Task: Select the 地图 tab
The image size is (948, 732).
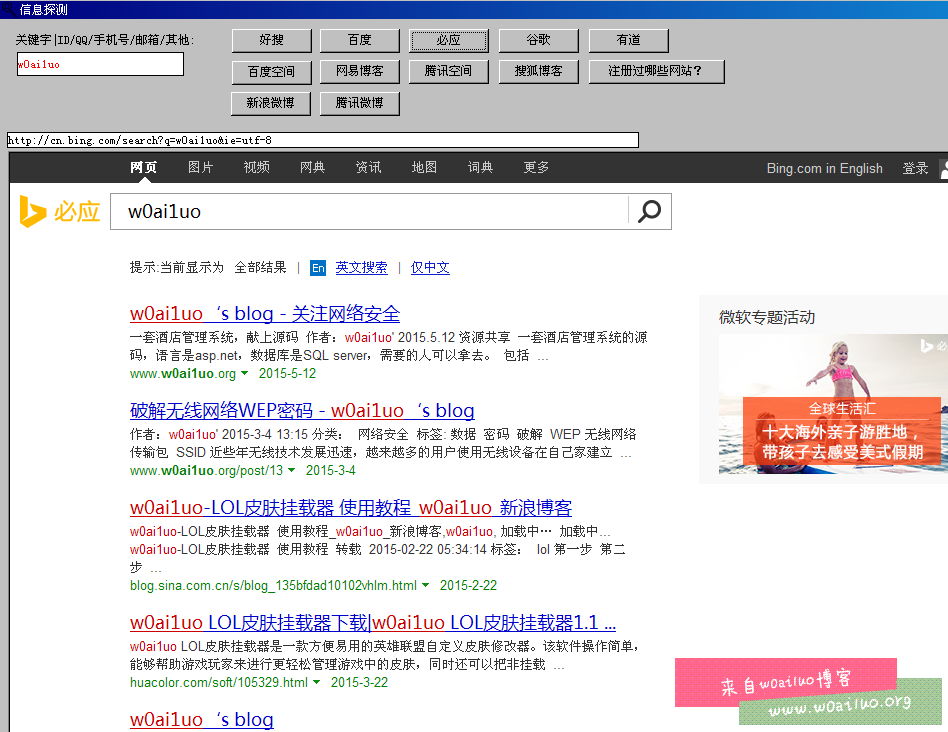Action: point(424,167)
